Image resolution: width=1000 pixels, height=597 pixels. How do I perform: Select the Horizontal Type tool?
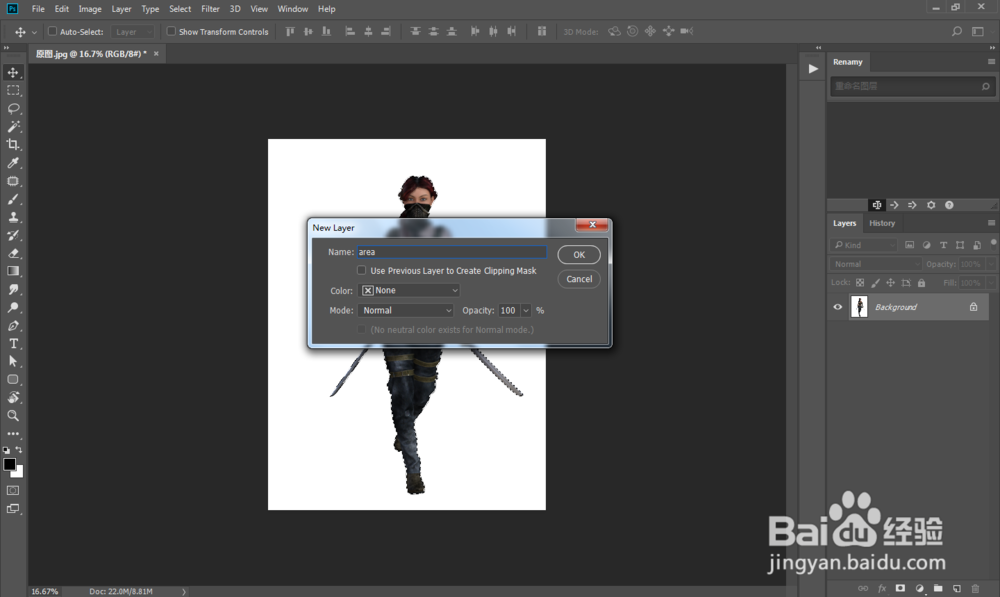point(13,343)
